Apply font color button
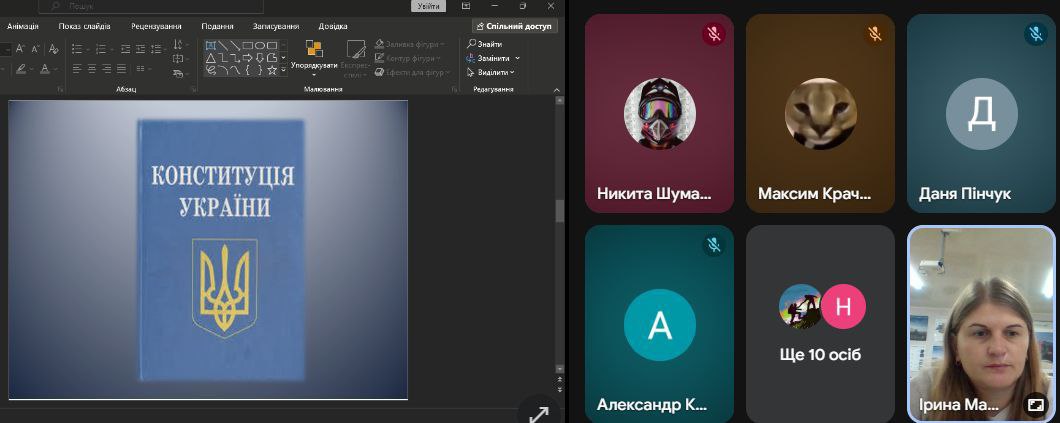 (x=45, y=68)
